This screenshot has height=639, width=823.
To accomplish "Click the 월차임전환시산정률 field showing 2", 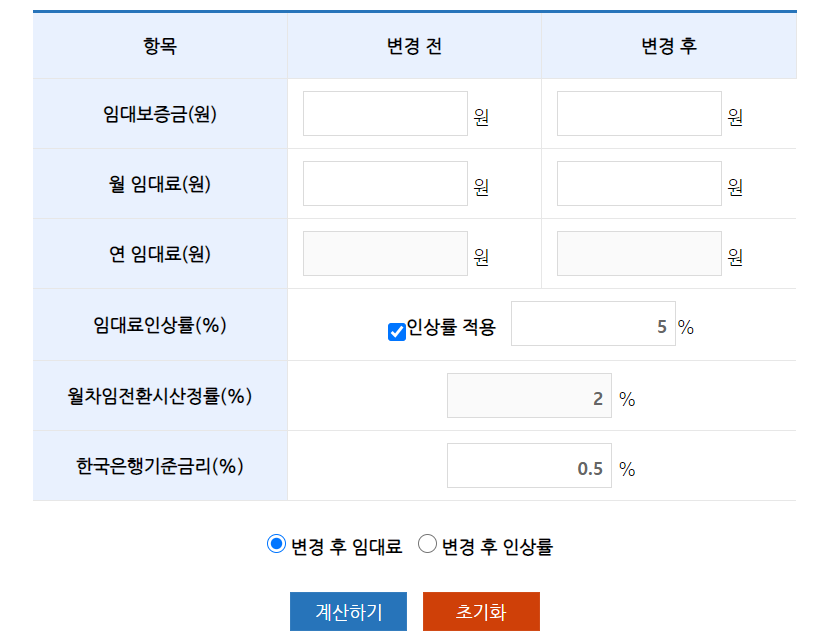I will [529, 395].
